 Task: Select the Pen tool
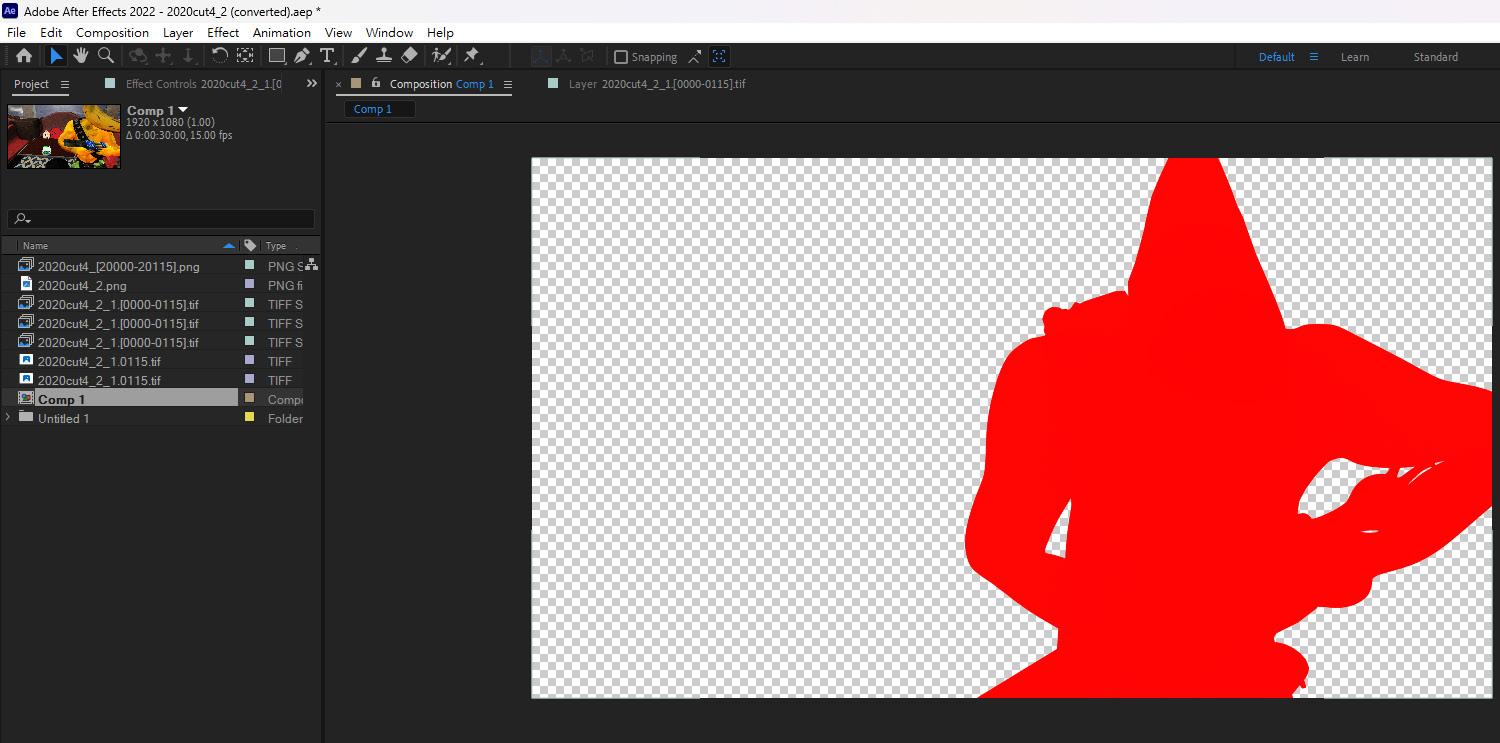tap(302, 56)
